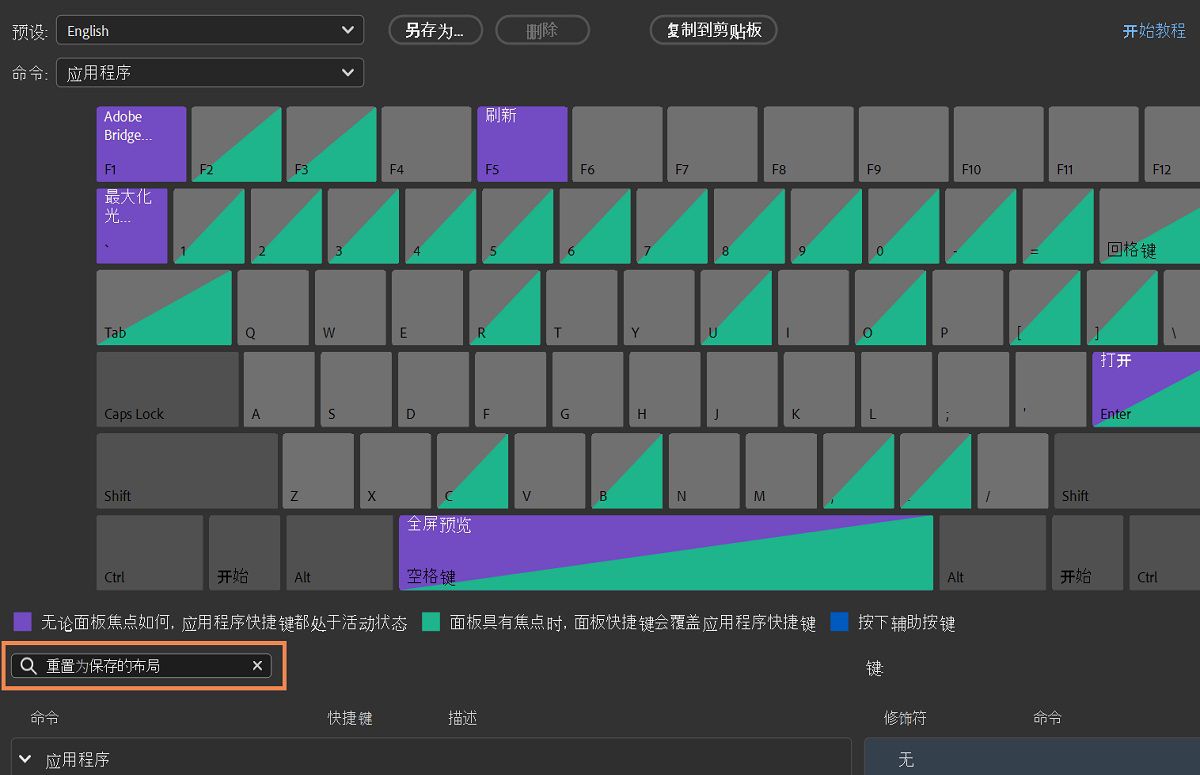Screen dimensions: 1200x775
Task: Click the purple application shortcut legend swatch
Action: tap(22, 622)
